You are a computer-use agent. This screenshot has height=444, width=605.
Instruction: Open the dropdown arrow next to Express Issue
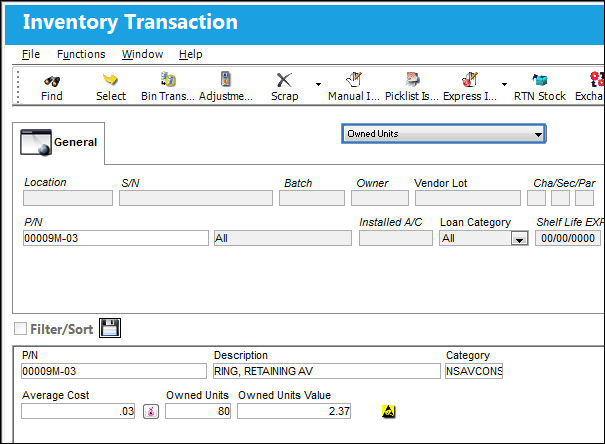coord(504,84)
